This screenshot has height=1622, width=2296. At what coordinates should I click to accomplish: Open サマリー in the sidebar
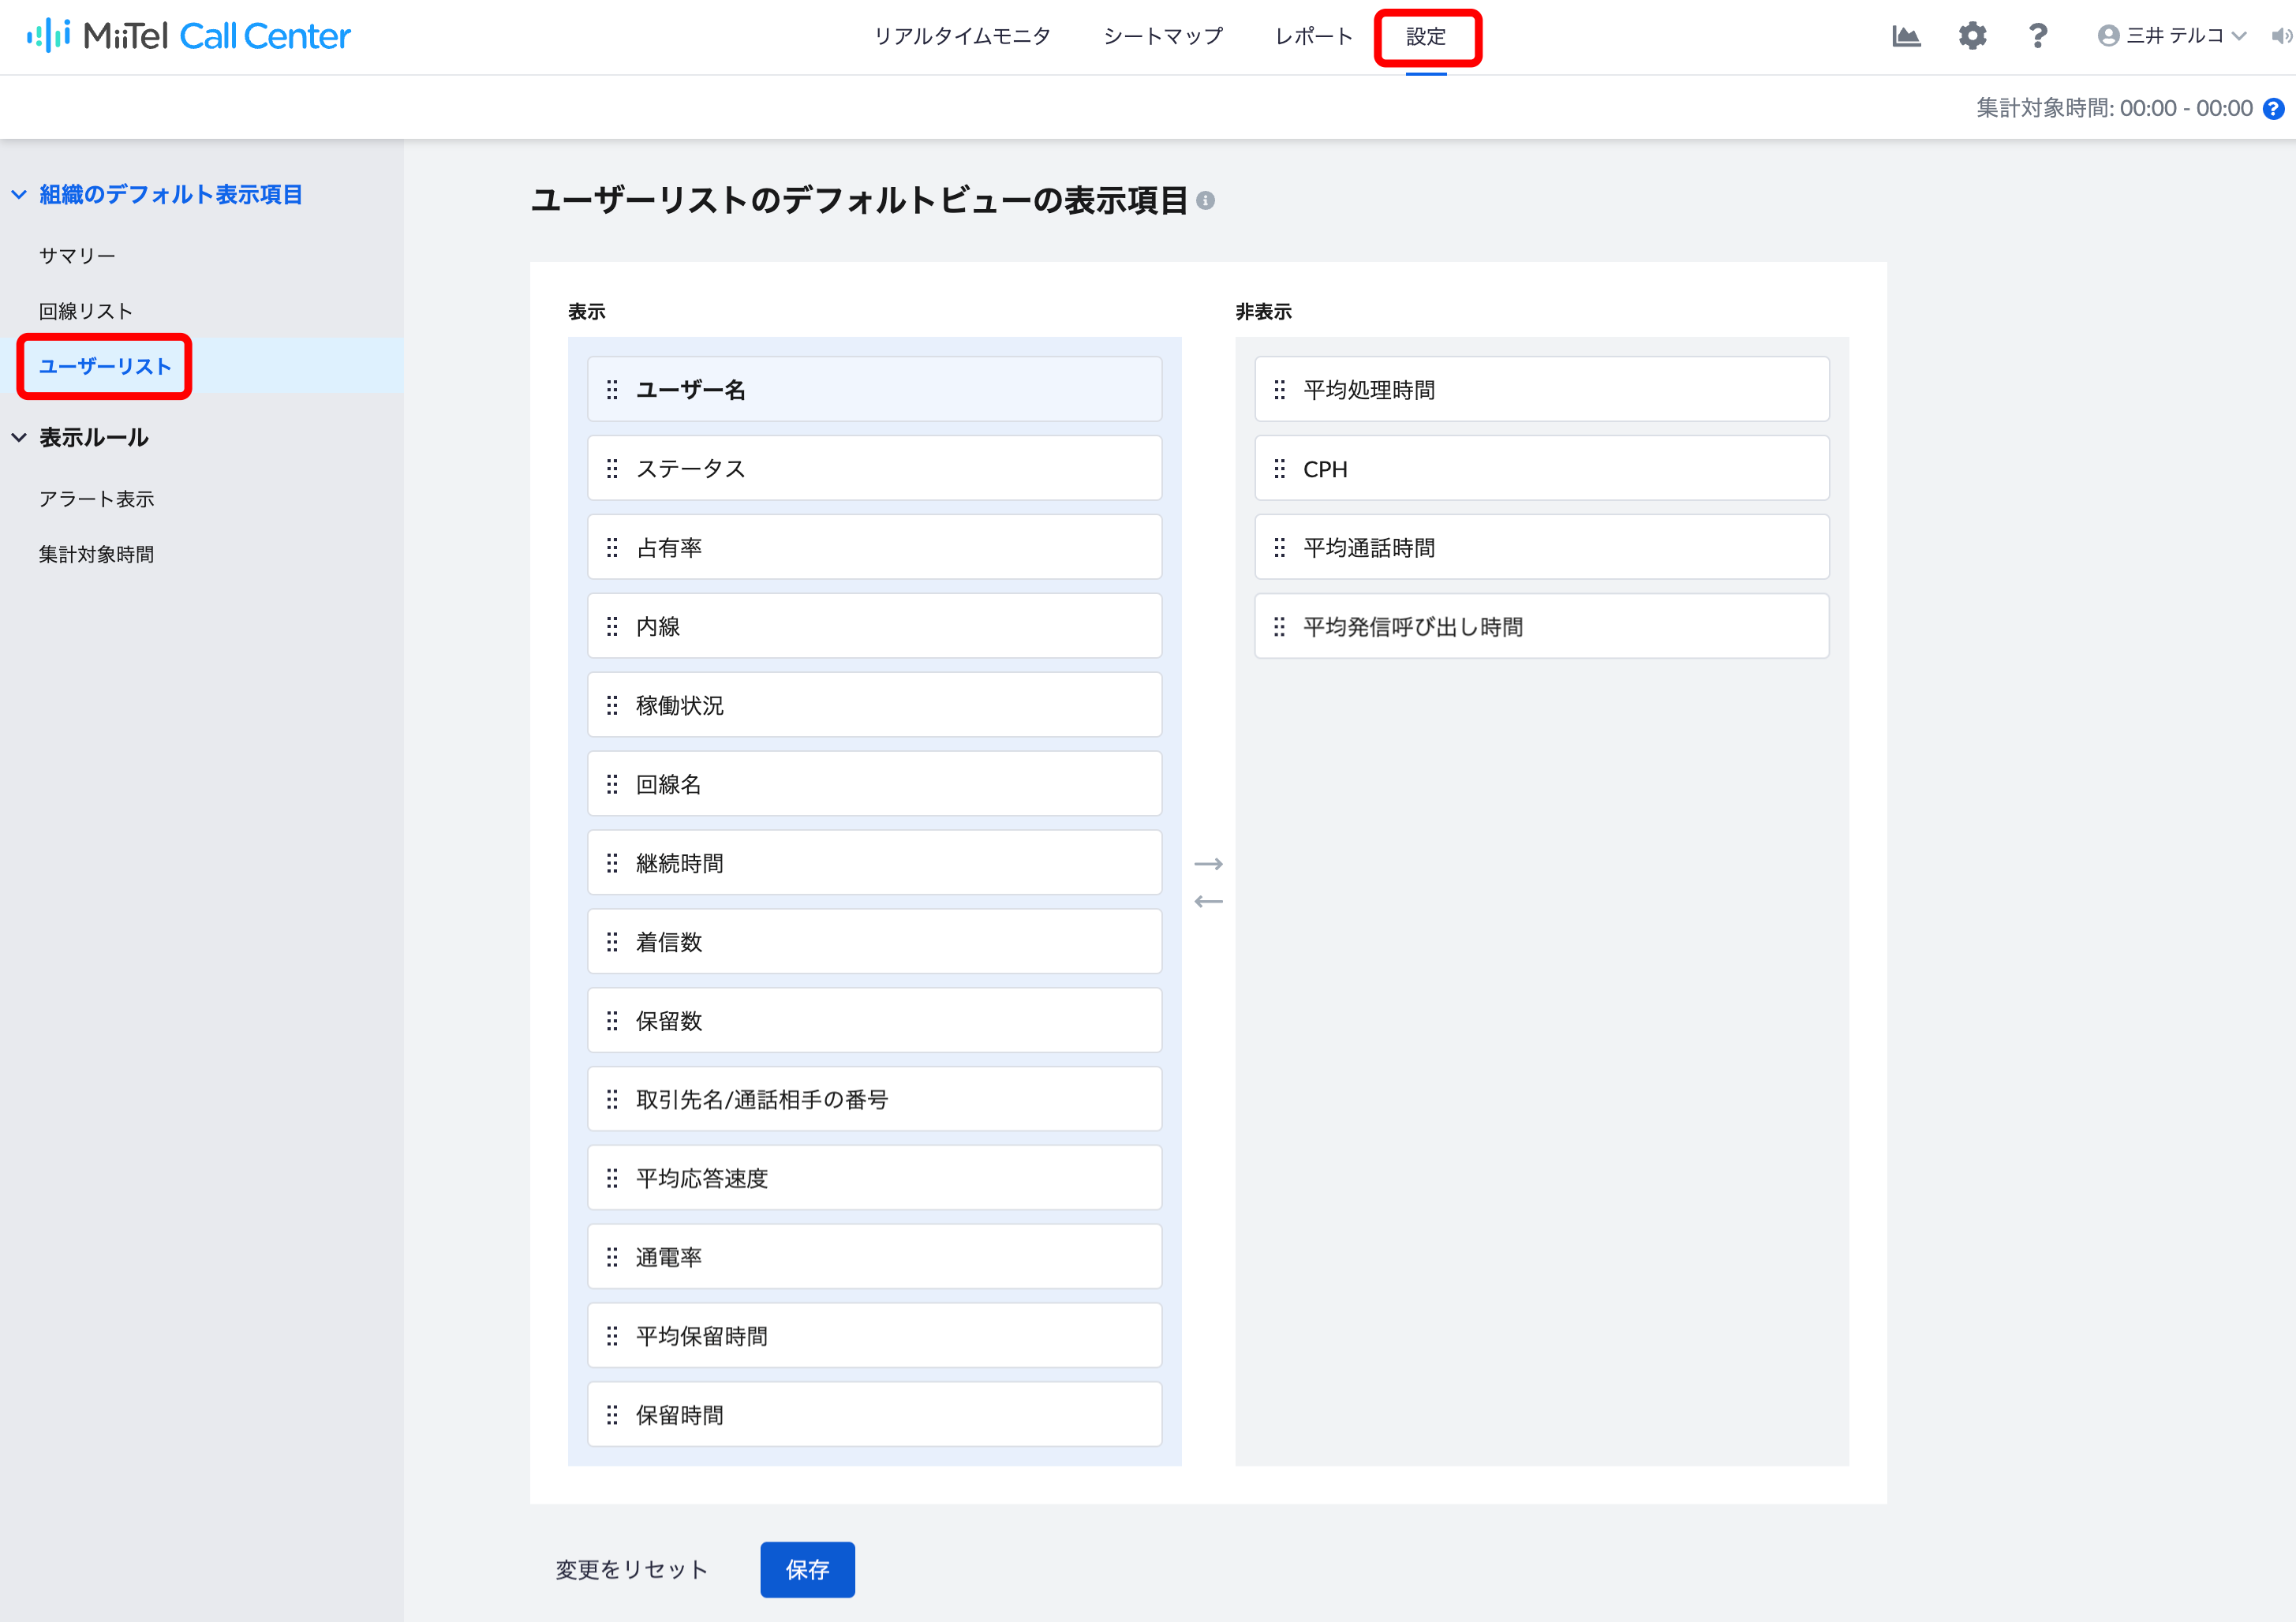tap(77, 256)
